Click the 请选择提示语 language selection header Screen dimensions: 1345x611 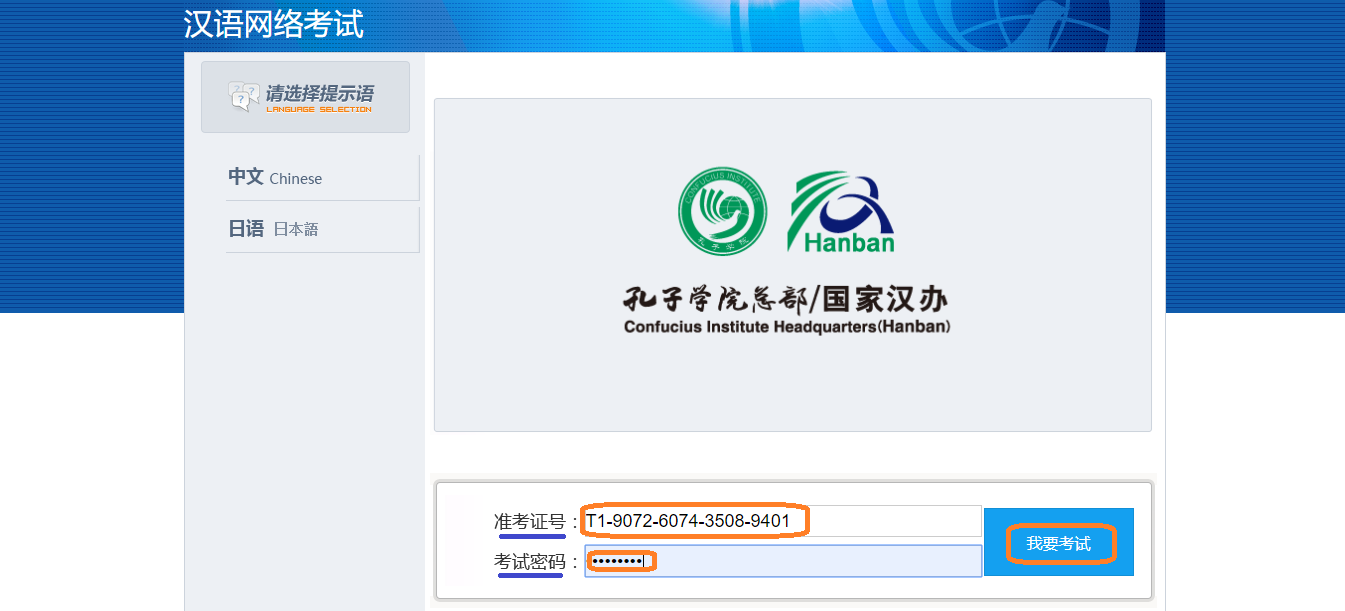305,97
